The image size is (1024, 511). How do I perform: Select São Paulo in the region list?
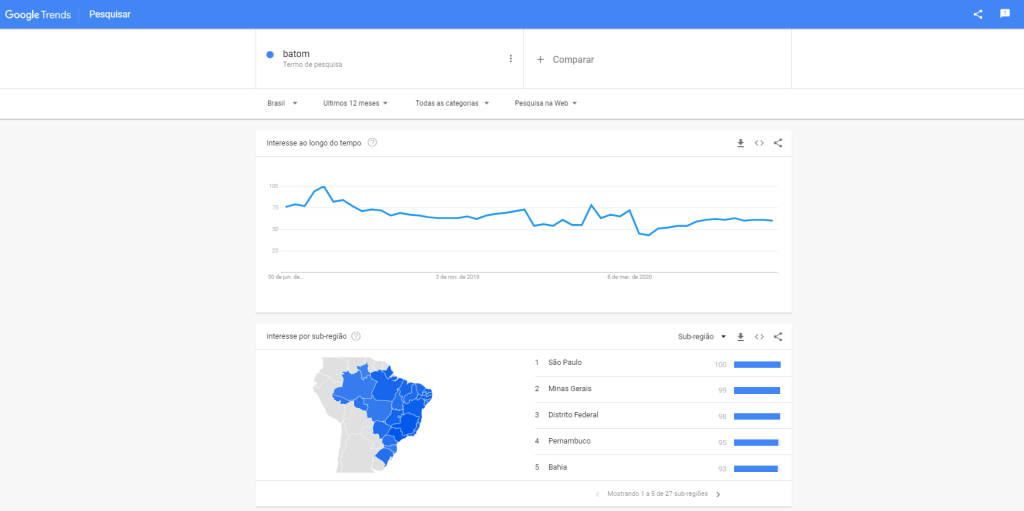tap(565, 363)
